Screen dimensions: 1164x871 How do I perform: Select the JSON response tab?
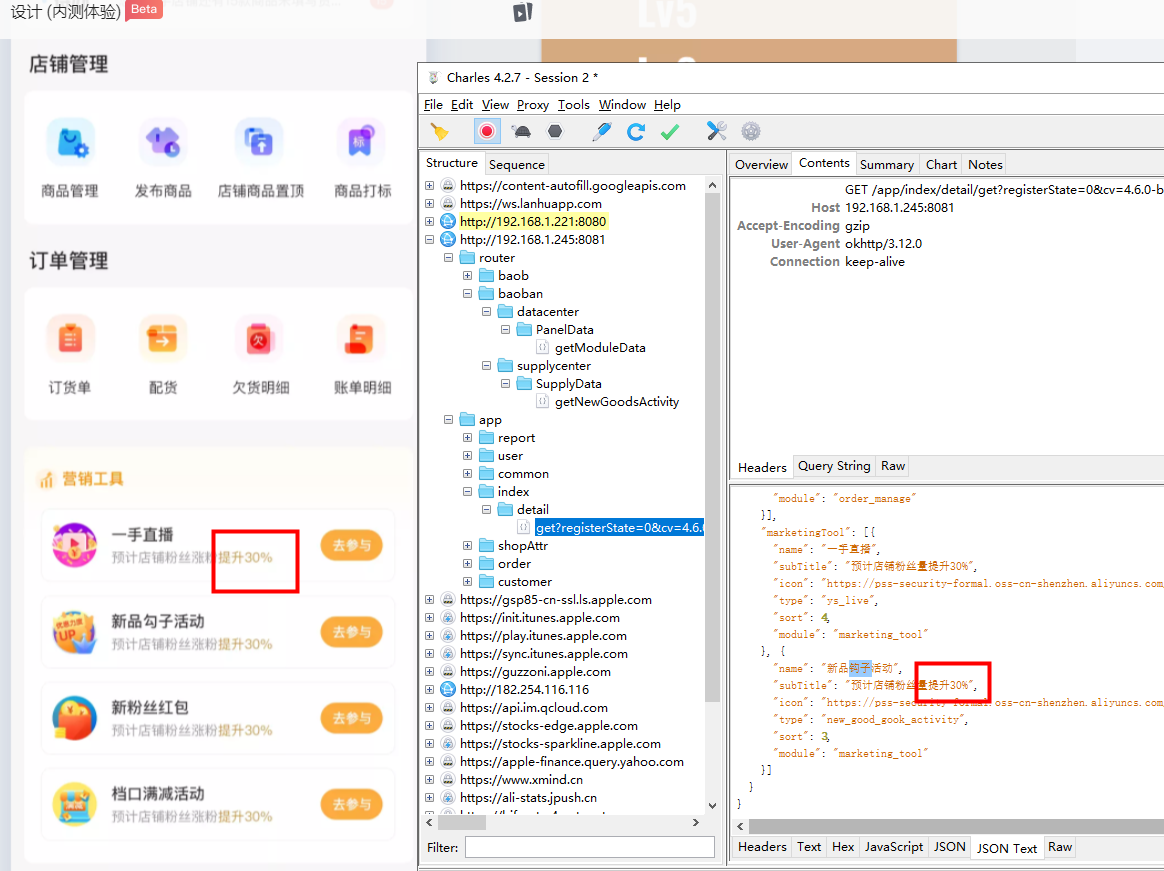pos(949,846)
